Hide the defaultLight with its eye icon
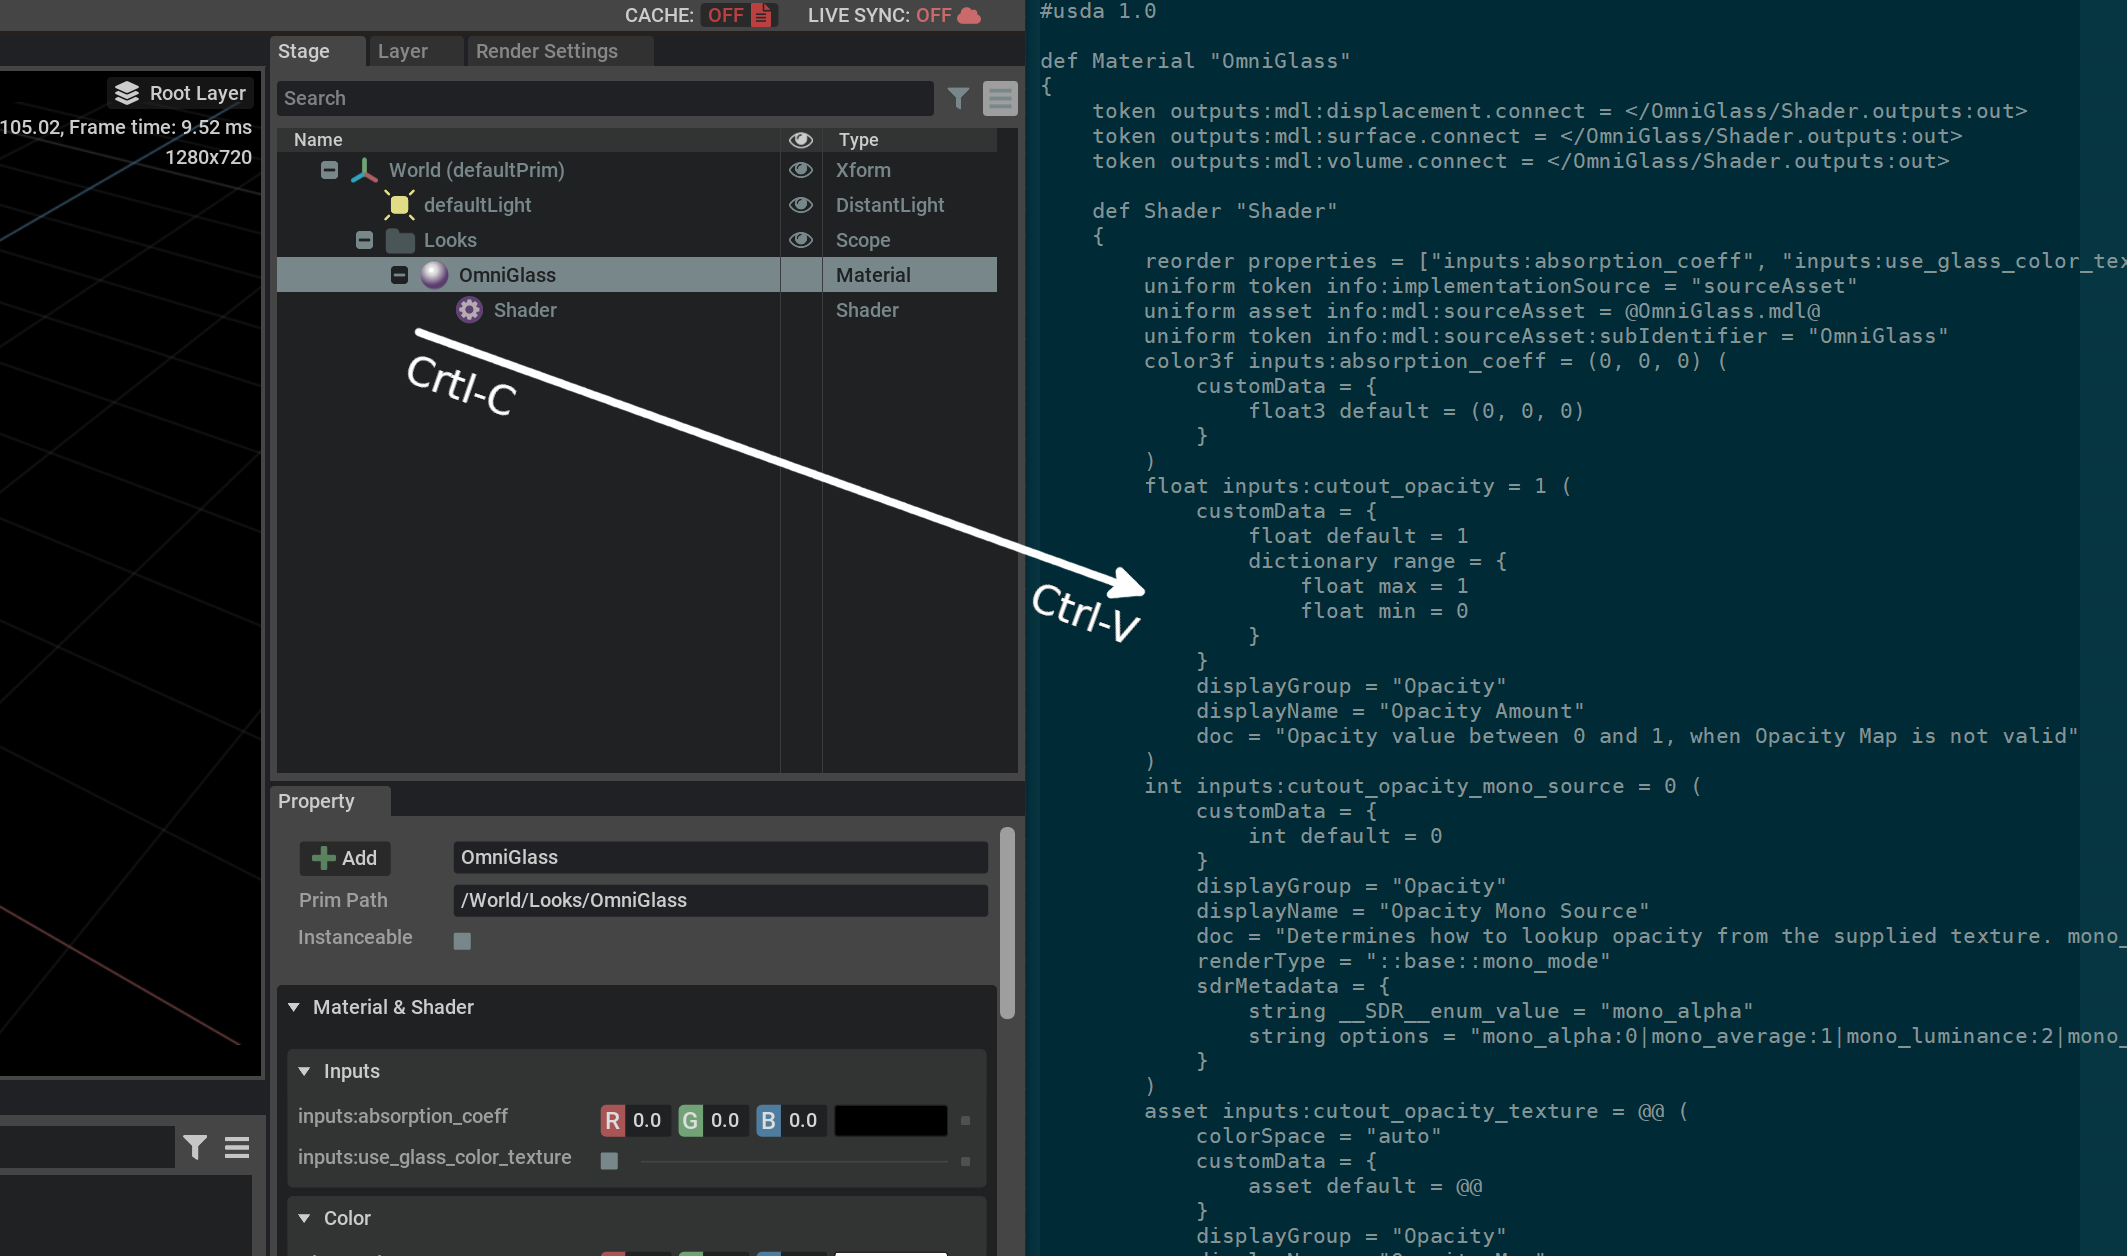Screen dimensions: 2127x1256 coord(800,205)
